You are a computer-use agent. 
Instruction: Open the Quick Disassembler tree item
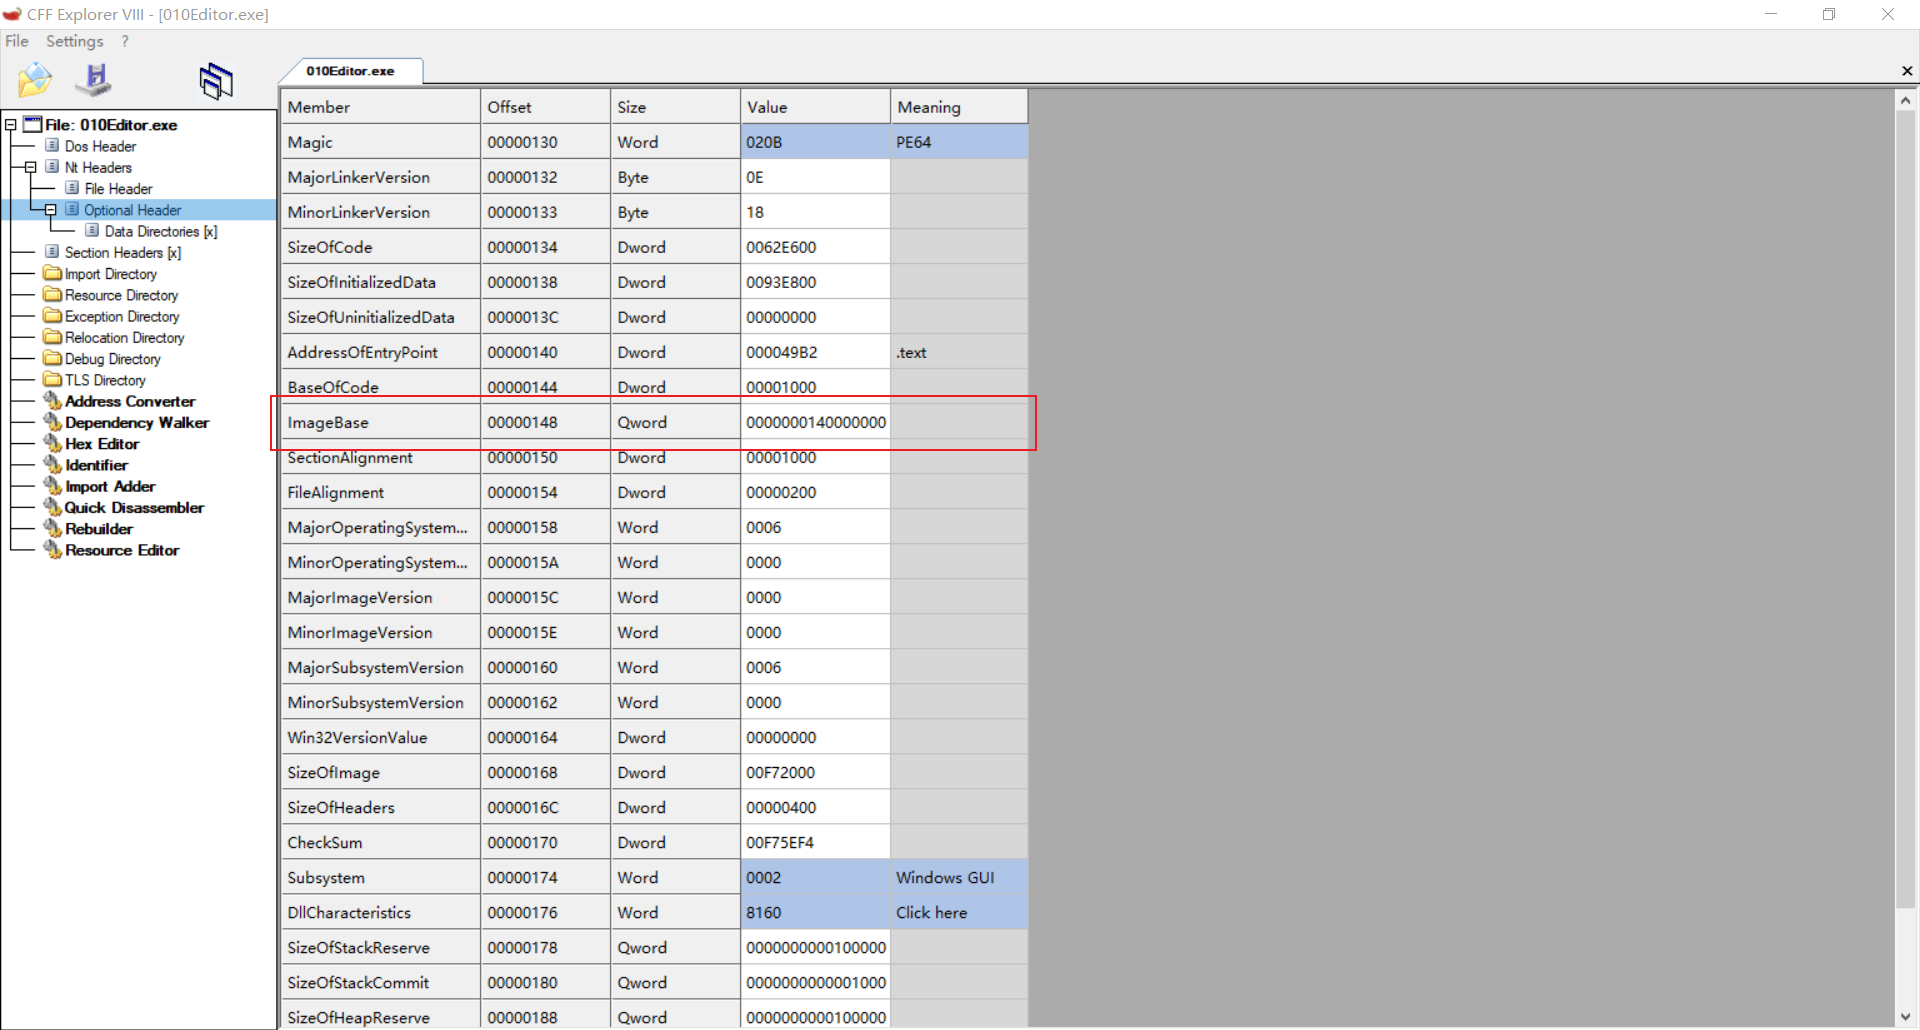pyautogui.click(x=134, y=508)
